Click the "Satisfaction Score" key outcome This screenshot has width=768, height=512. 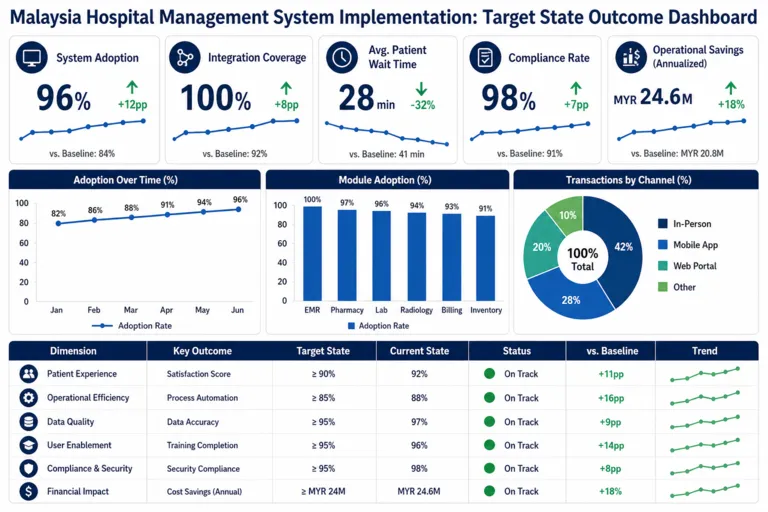pyautogui.click(x=198, y=374)
